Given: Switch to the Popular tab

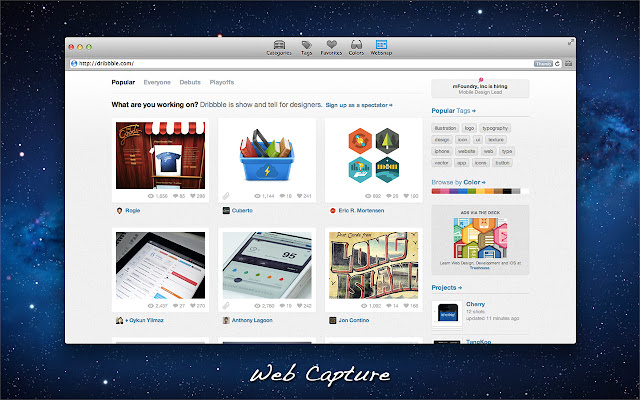Looking at the screenshot, I should pyautogui.click(x=123, y=82).
